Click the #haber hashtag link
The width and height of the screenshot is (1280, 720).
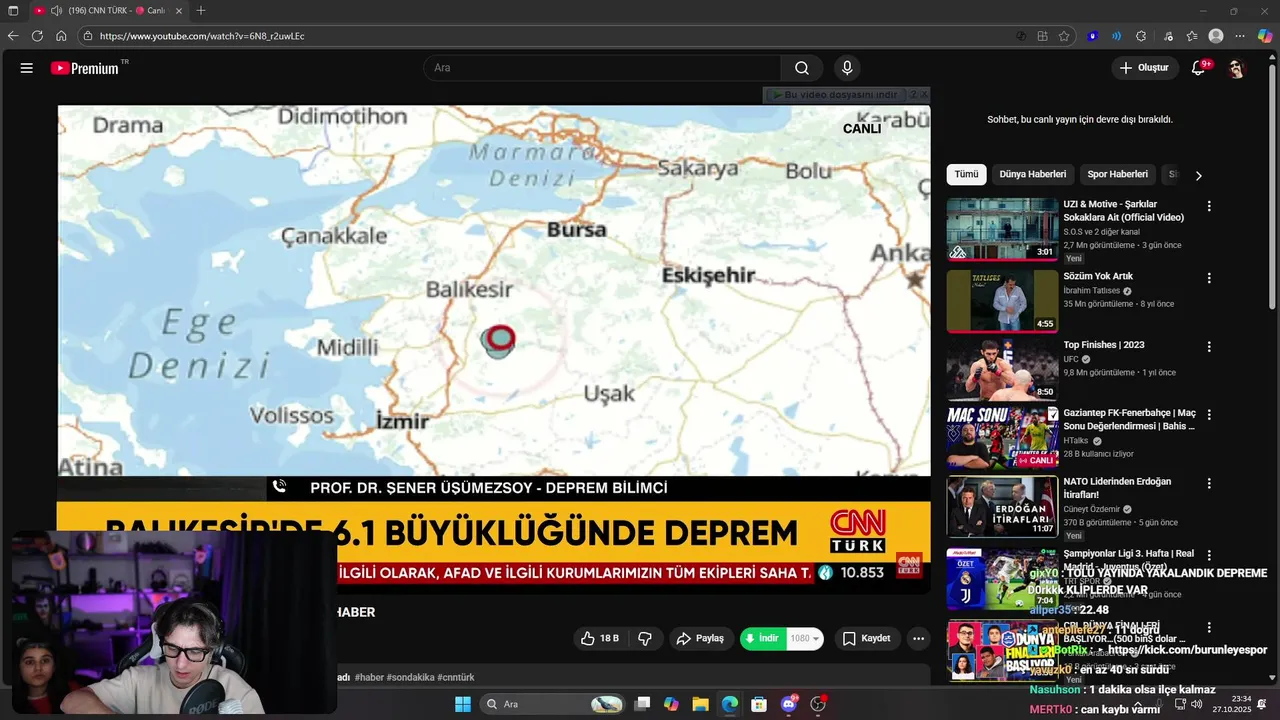point(369,677)
